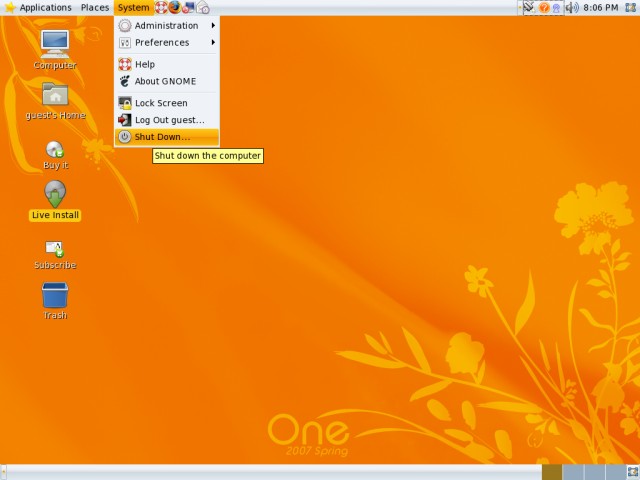
Task: Click the Buy it desktop icon
Action: [55, 148]
